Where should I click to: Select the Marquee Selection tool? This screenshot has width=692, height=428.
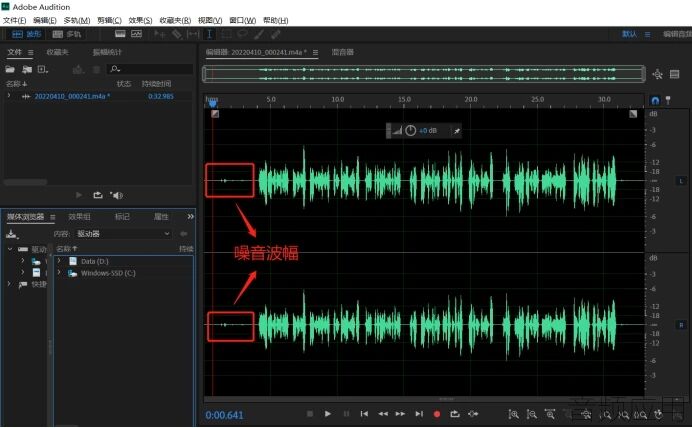[x=226, y=34]
